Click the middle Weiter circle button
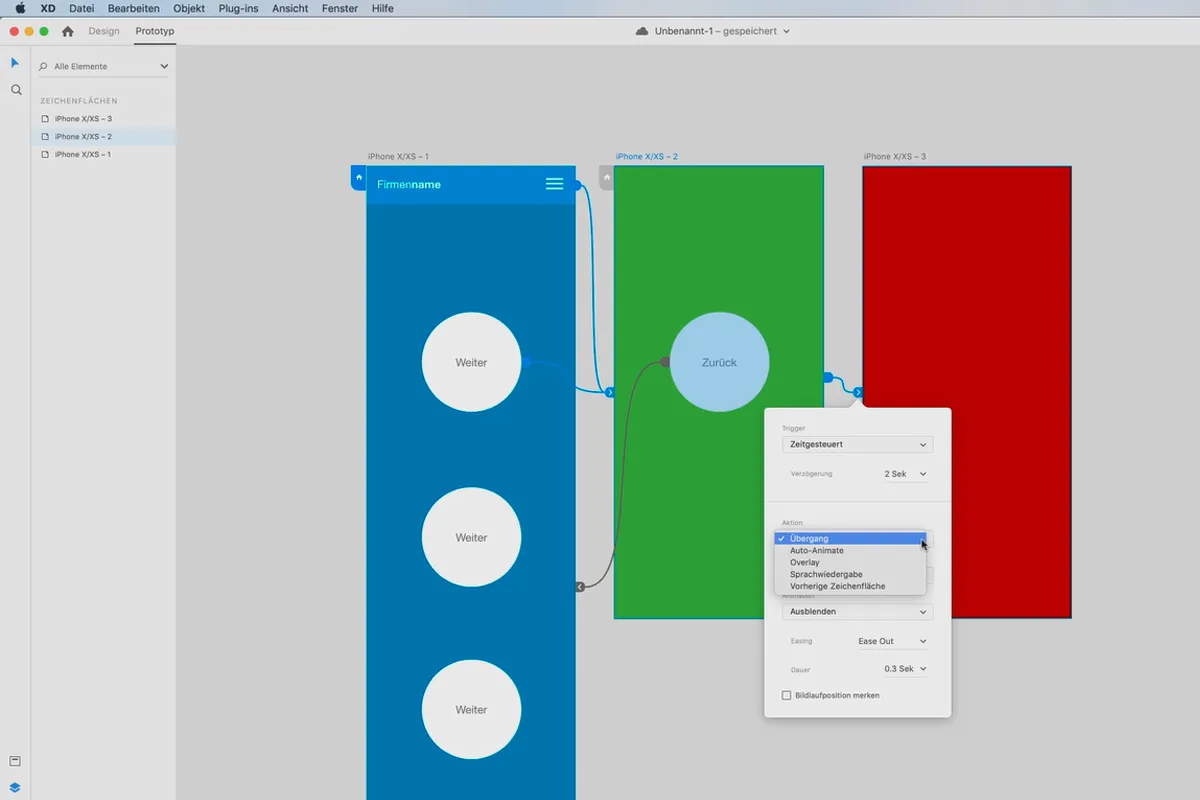1200x800 pixels. tap(471, 537)
